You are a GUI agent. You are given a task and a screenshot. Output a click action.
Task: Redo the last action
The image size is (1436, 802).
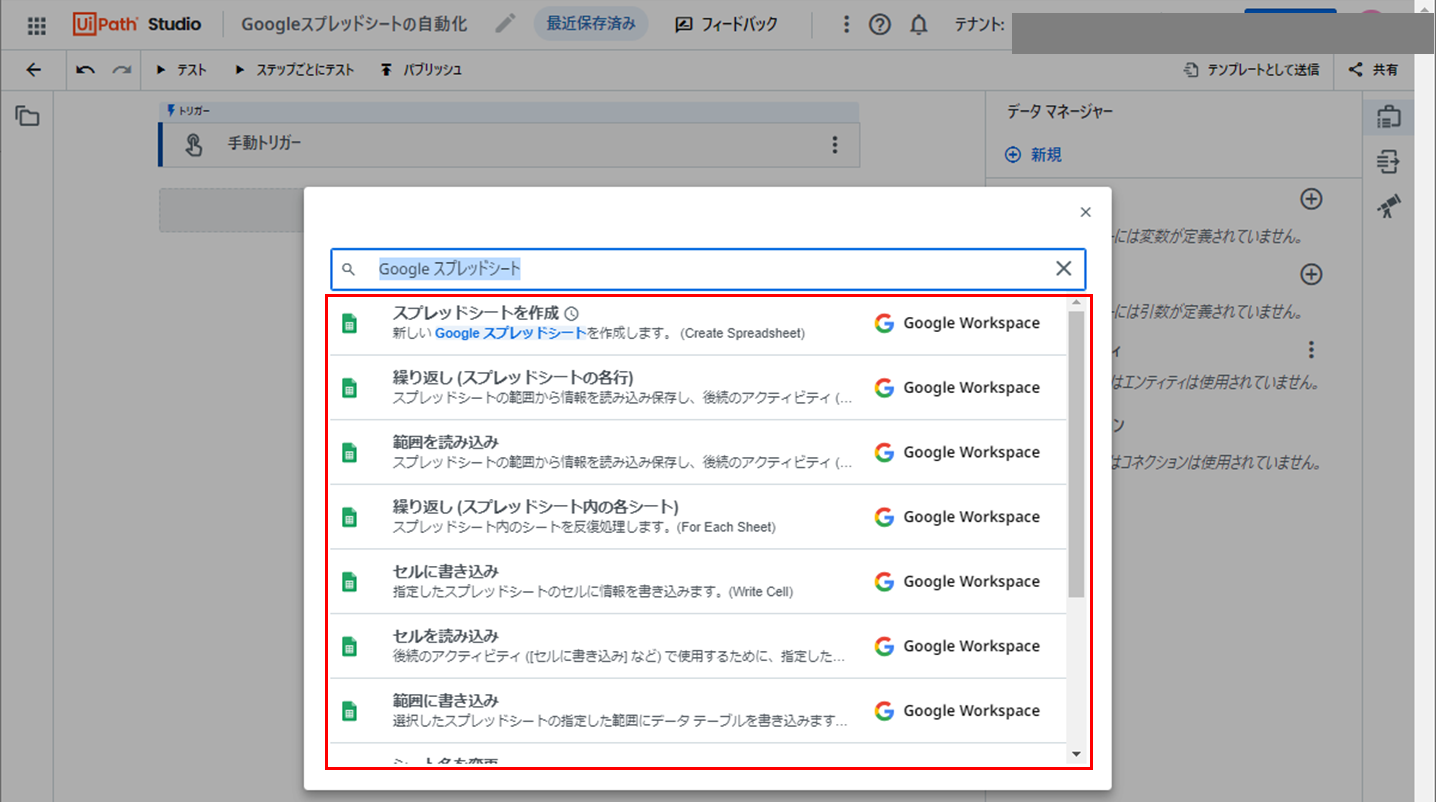tap(121, 70)
